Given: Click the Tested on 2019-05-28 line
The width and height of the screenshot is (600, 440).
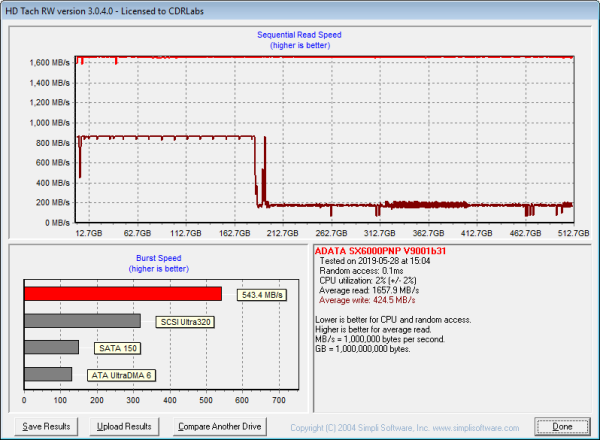Looking at the screenshot, I should pos(375,261).
